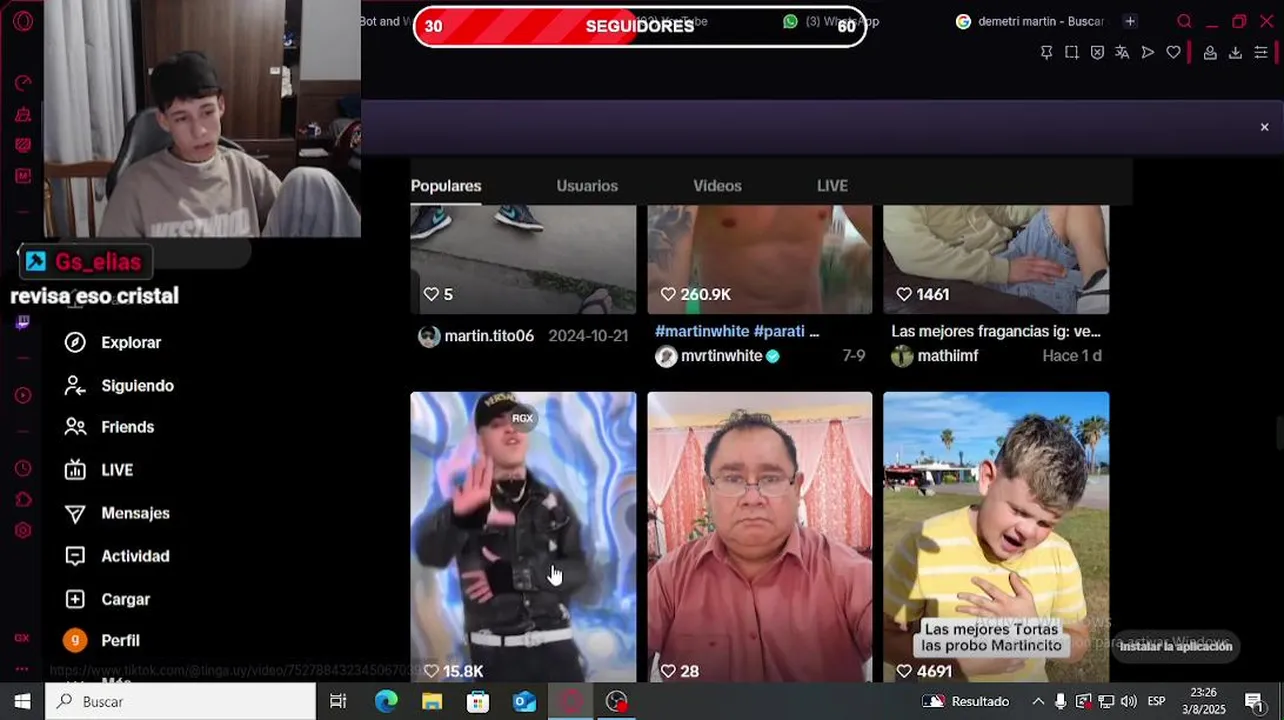Open mvrtinwhite user profile link
The width and height of the screenshot is (1284, 720).
click(x=718, y=356)
